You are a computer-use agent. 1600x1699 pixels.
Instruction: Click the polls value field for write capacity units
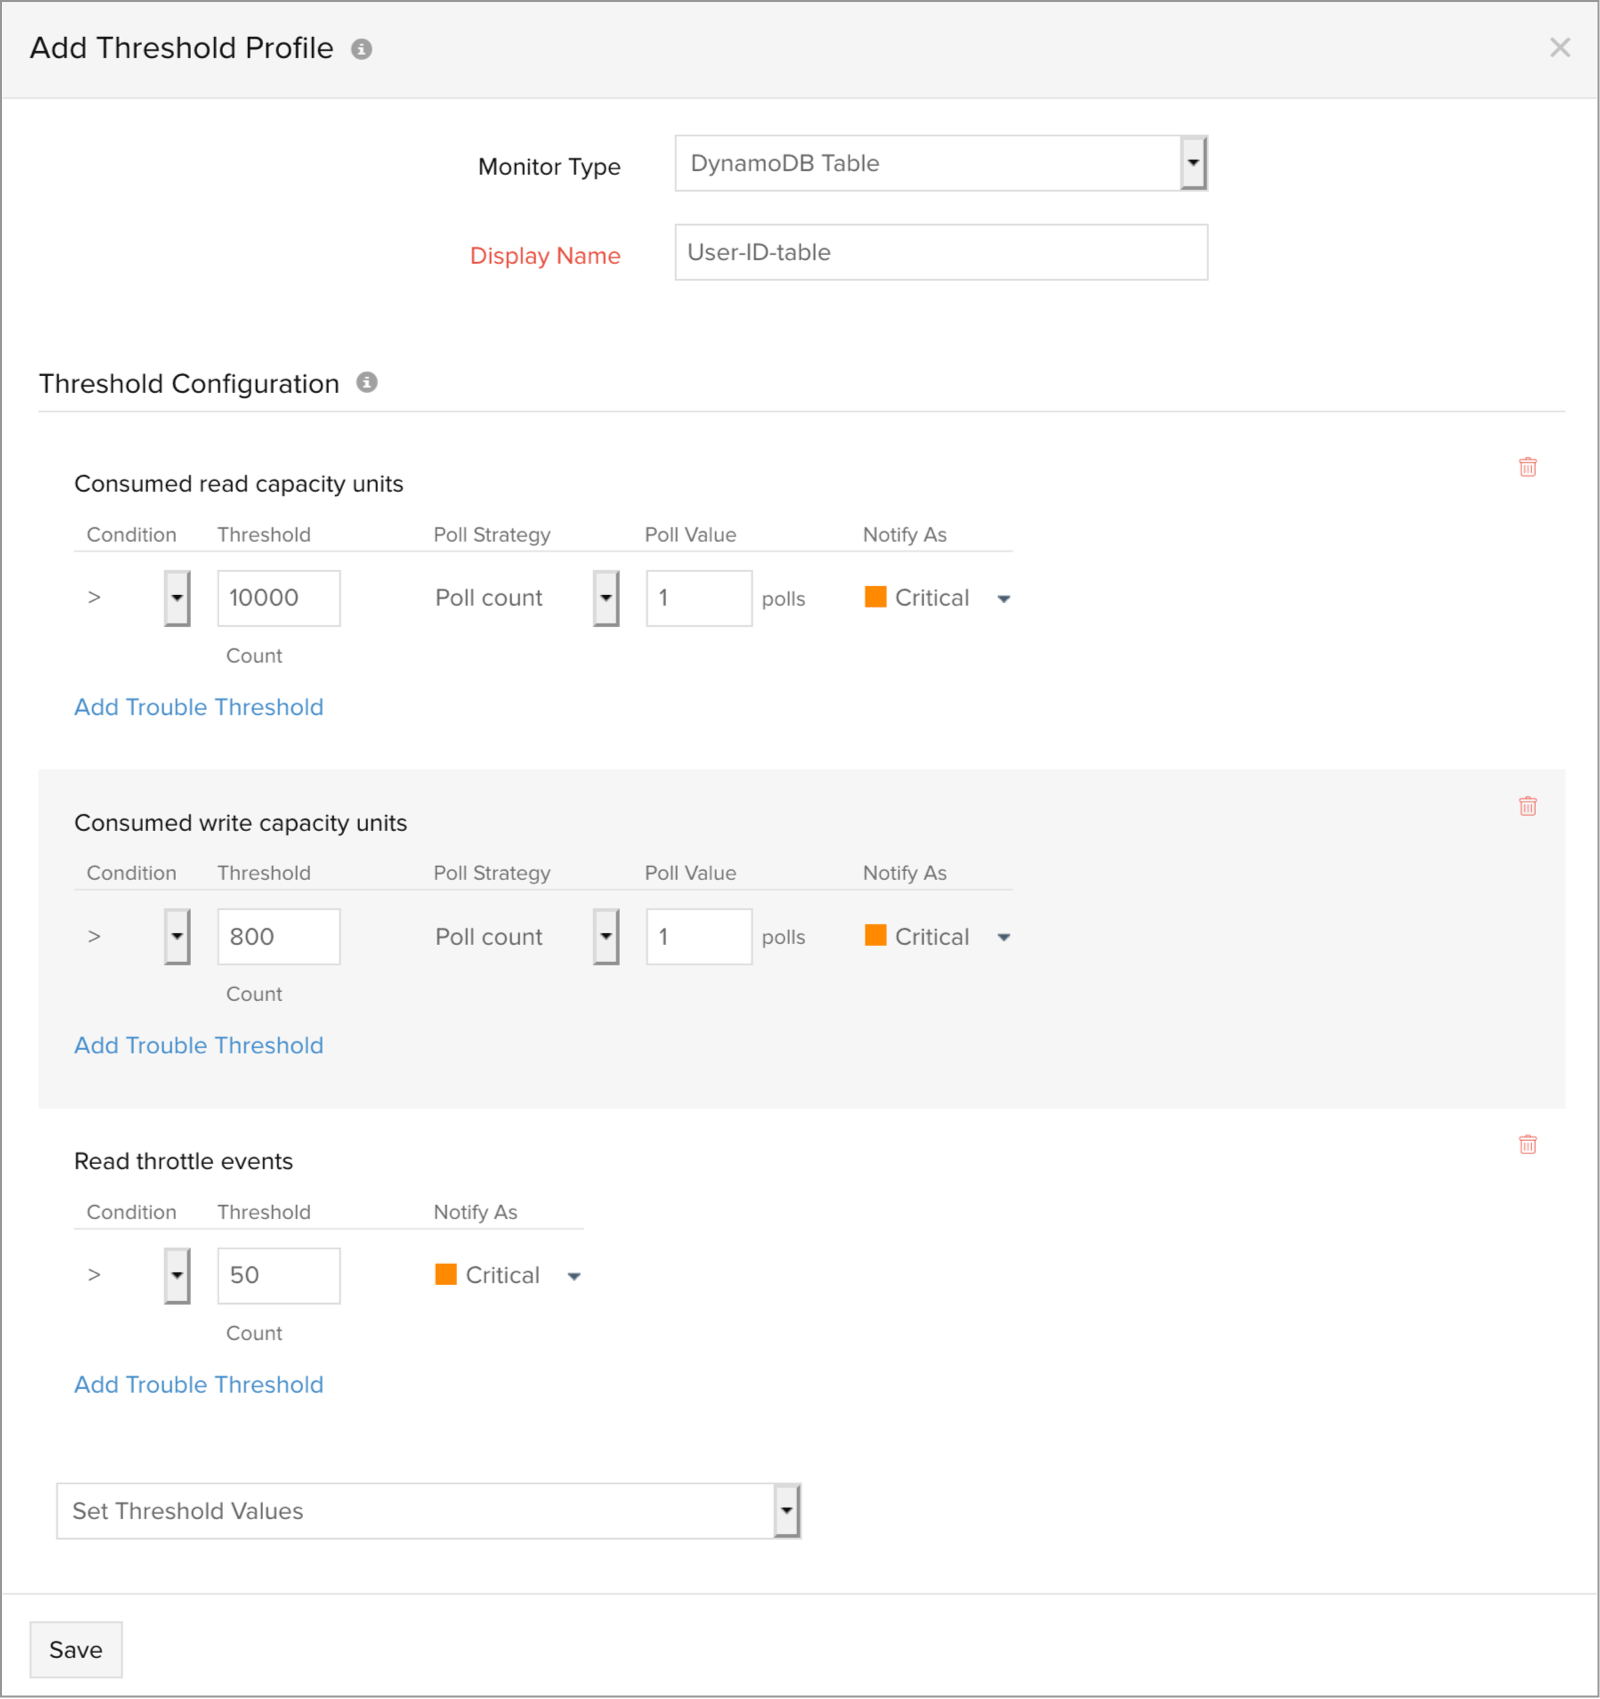[x=698, y=936]
